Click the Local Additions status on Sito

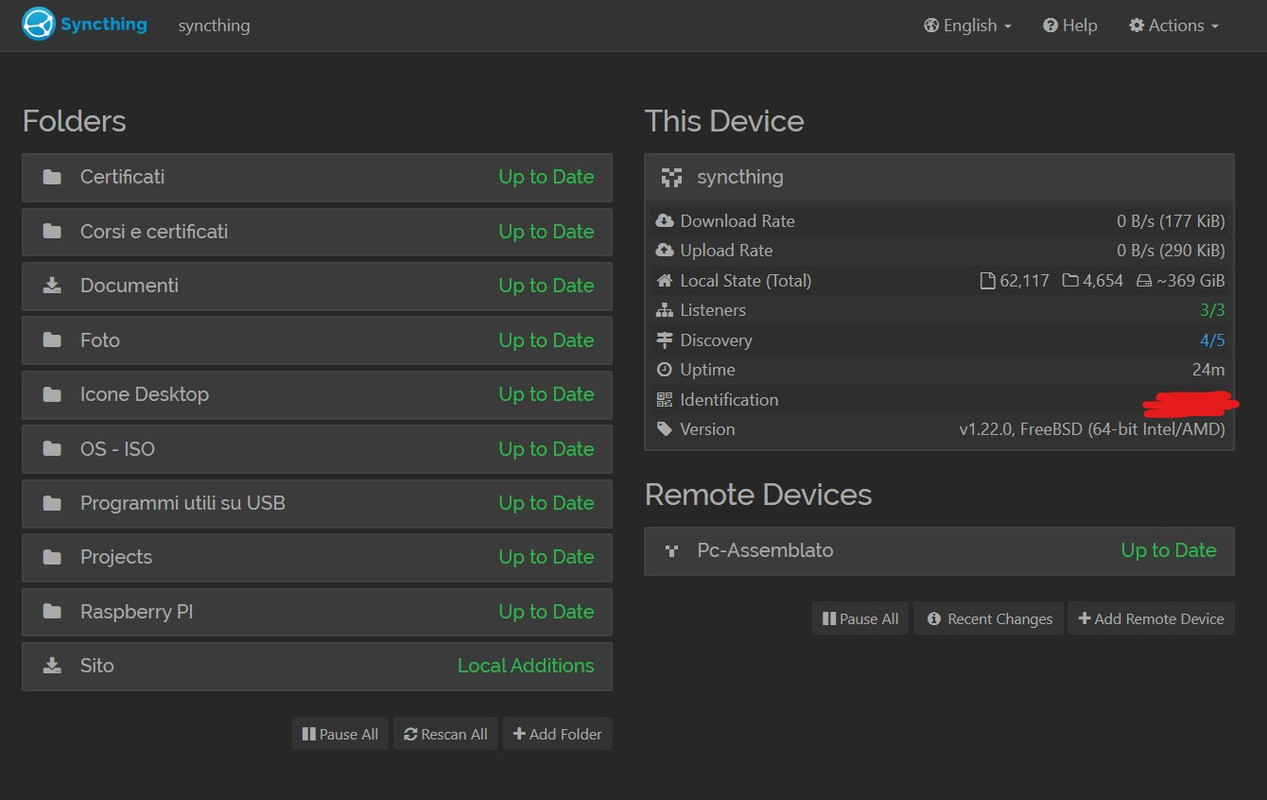click(x=526, y=666)
